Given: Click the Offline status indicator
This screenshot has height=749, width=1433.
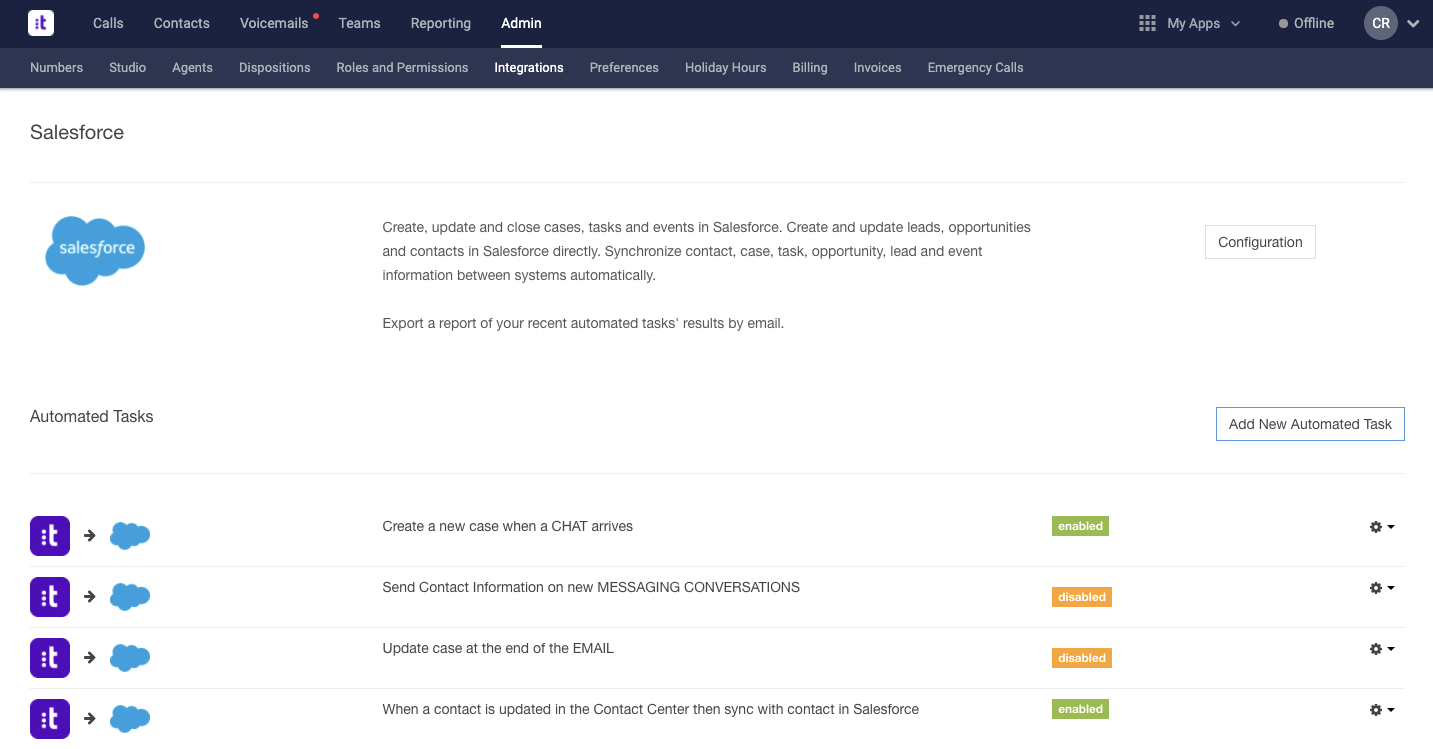Looking at the screenshot, I should (x=1306, y=23).
